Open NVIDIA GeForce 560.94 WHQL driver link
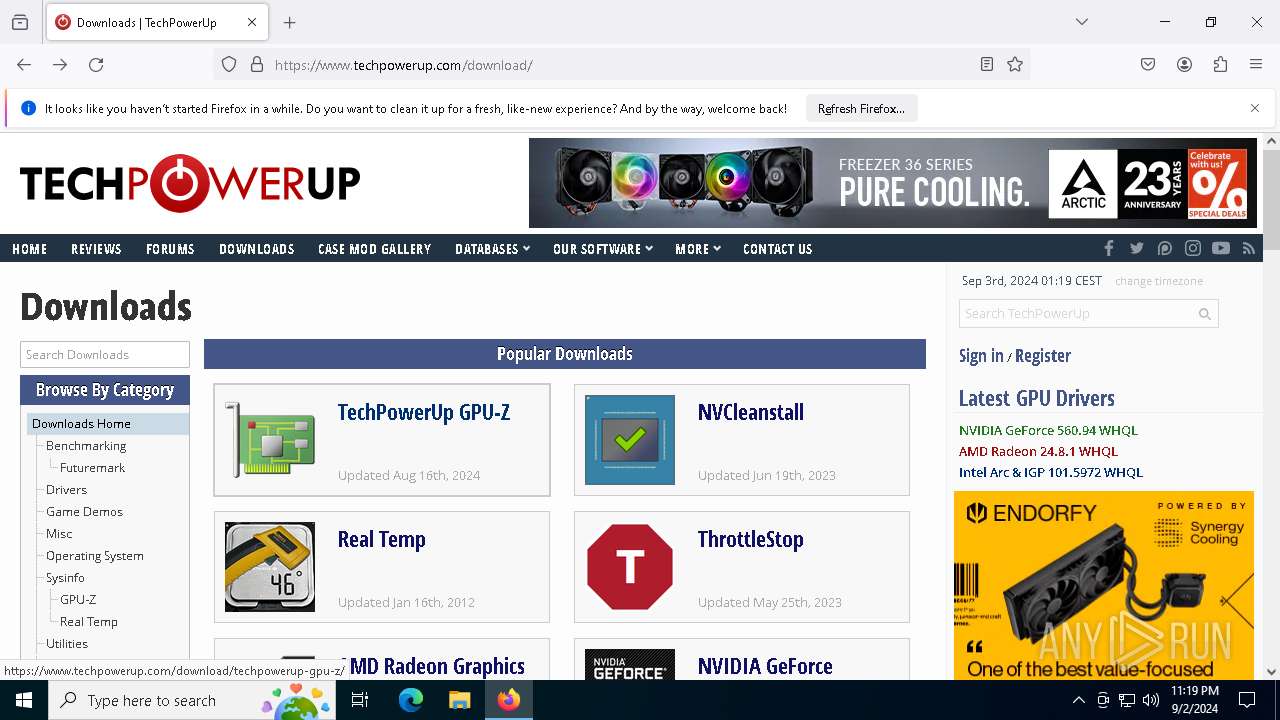1280x720 pixels. click(x=1048, y=430)
